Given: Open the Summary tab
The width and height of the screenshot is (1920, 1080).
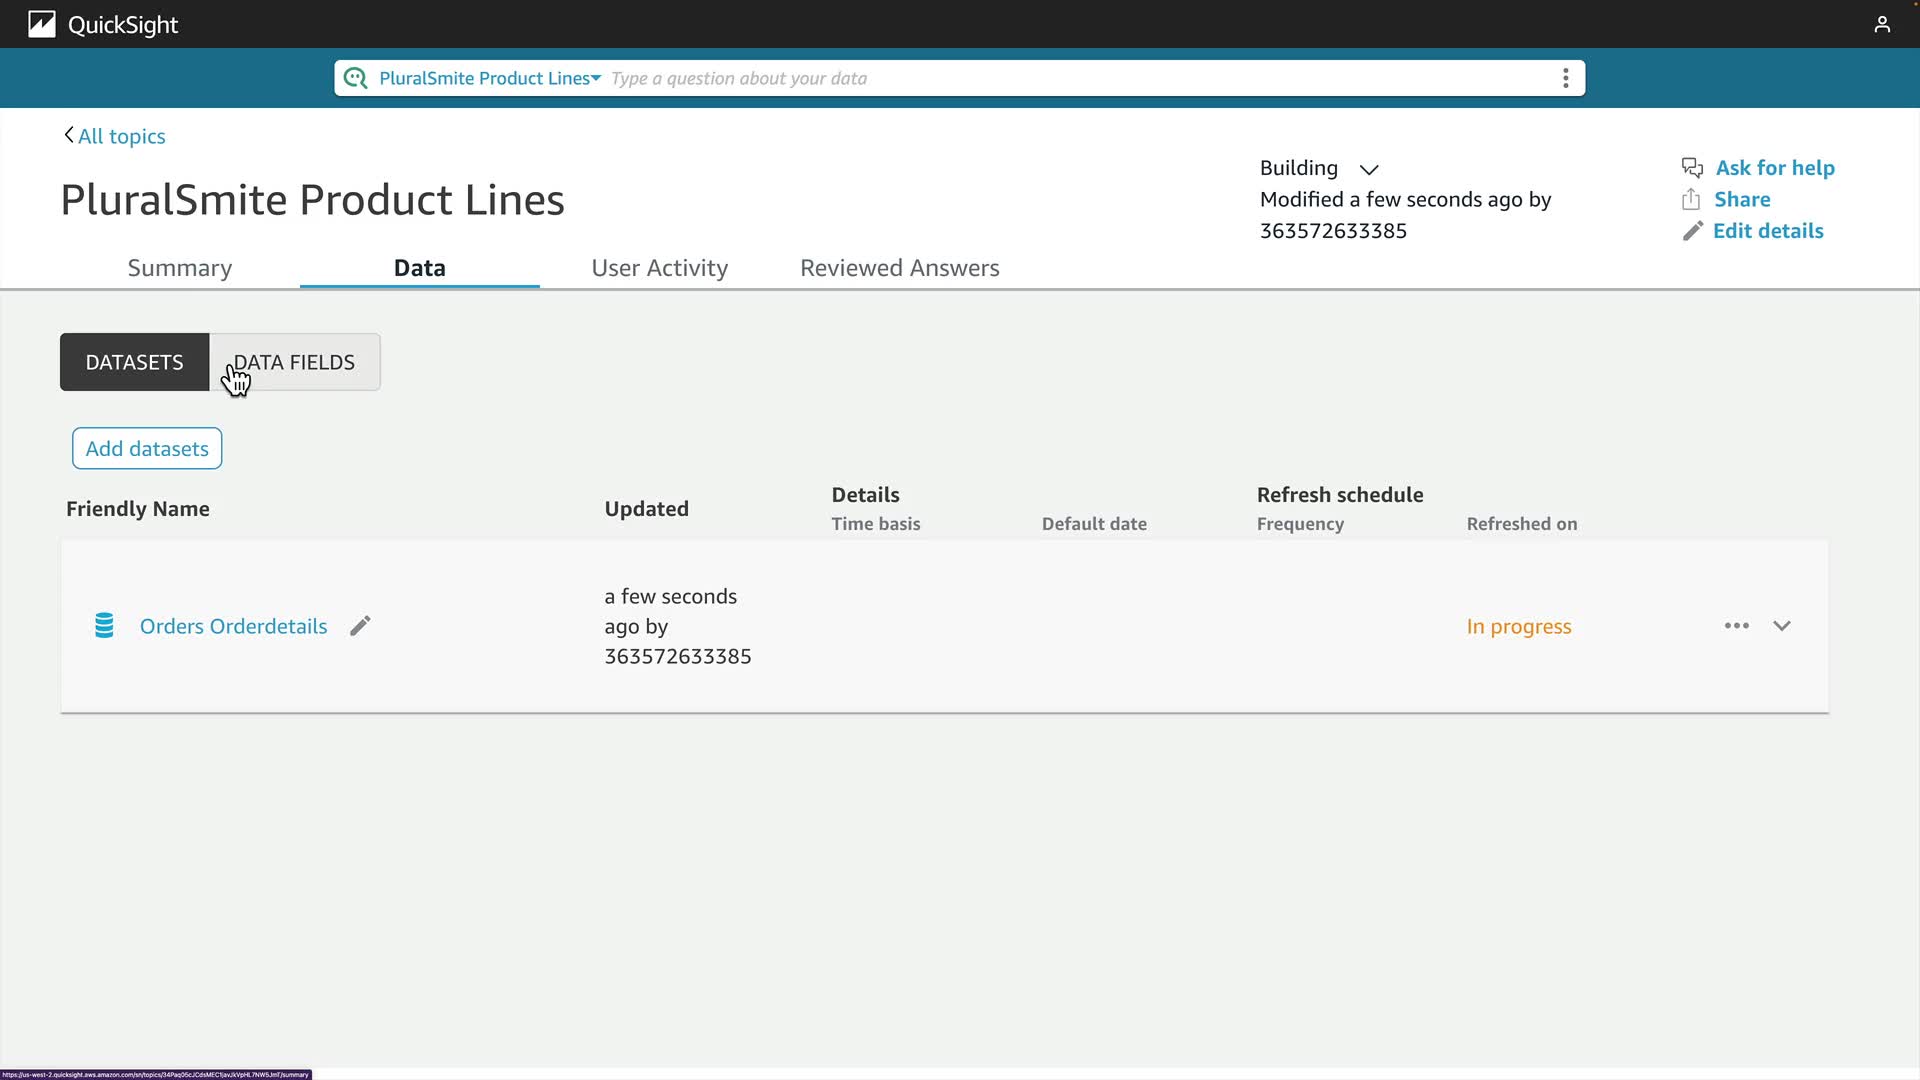Looking at the screenshot, I should 180,268.
